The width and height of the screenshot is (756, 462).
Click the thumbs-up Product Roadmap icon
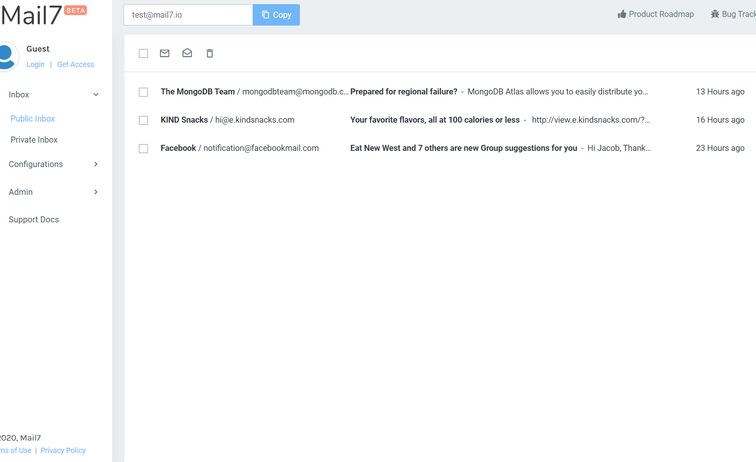622,14
